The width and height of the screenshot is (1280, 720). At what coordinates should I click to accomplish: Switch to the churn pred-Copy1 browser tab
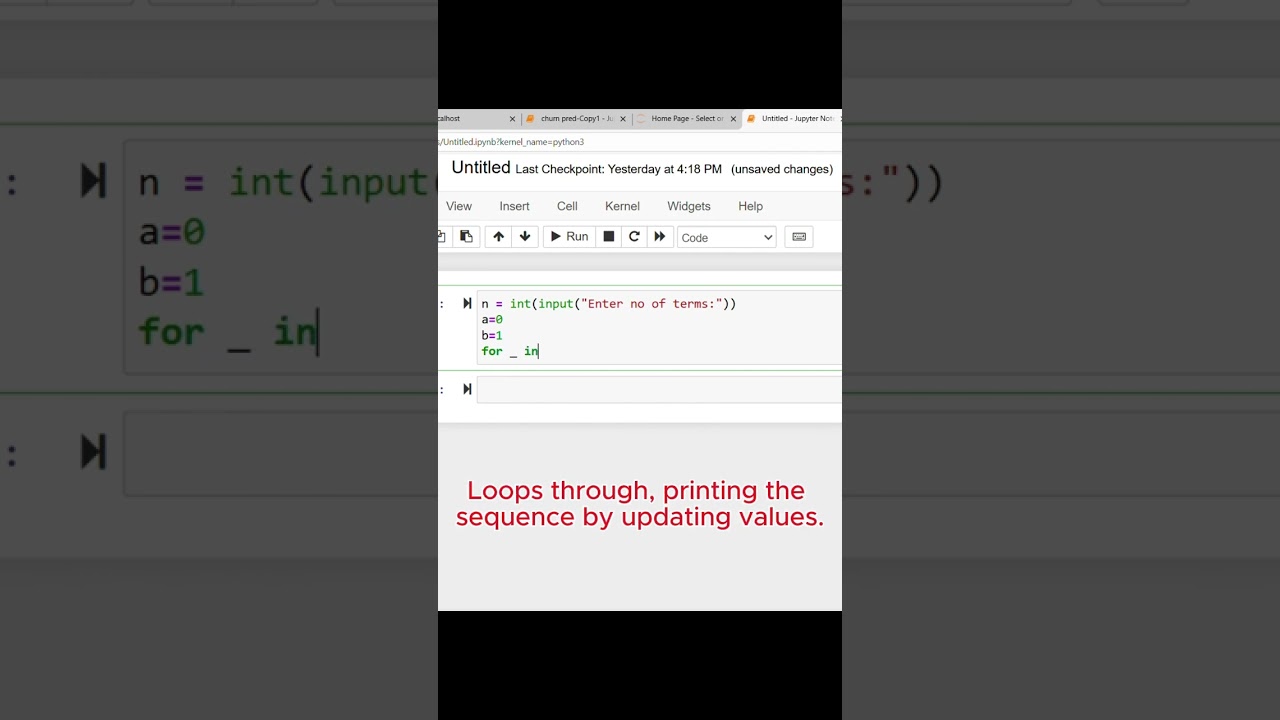click(x=575, y=119)
